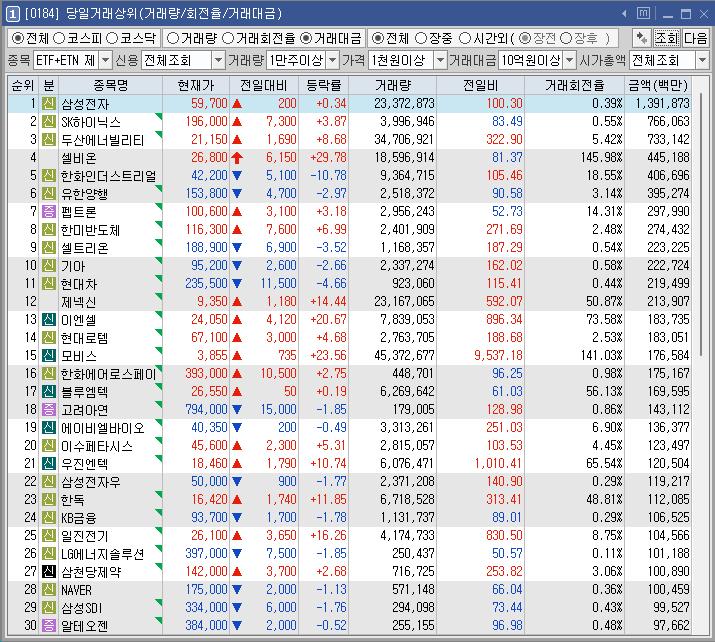Image resolution: width=715 pixels, height=642 pixels.
Task: Click the 신 badge for 우진엔텍
Action: (49, 464)
